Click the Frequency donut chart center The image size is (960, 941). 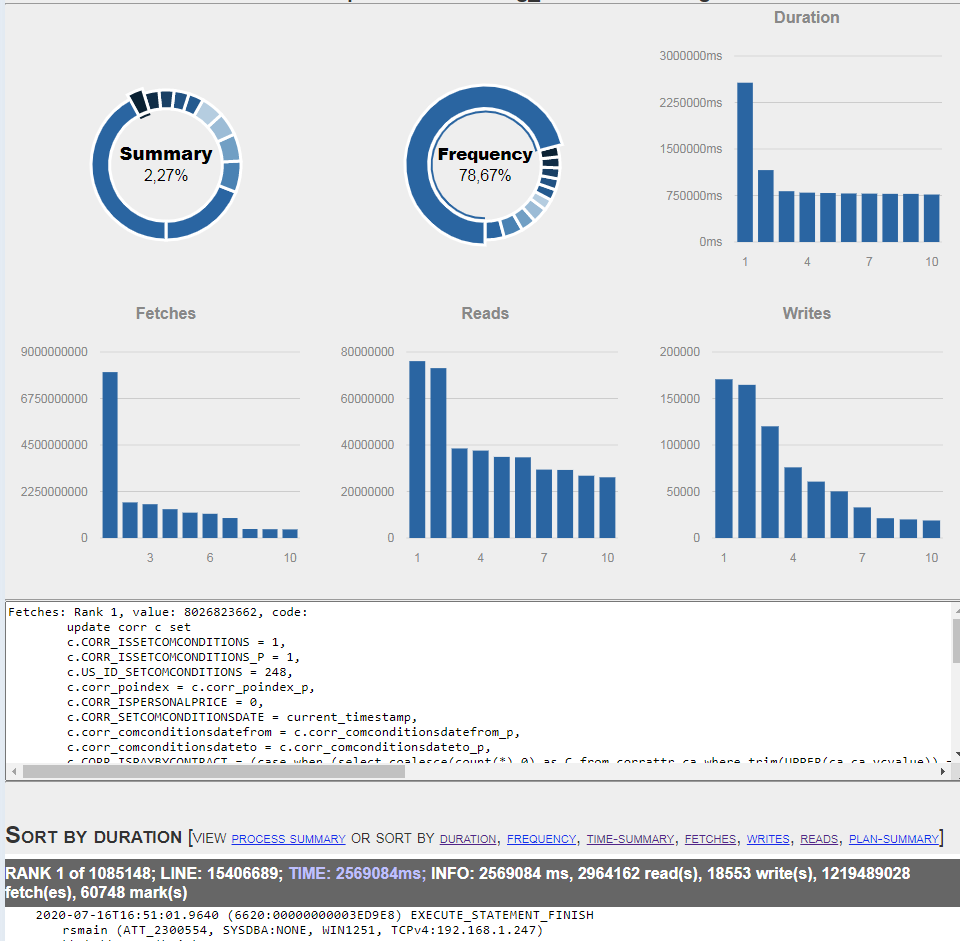(485, 165)
